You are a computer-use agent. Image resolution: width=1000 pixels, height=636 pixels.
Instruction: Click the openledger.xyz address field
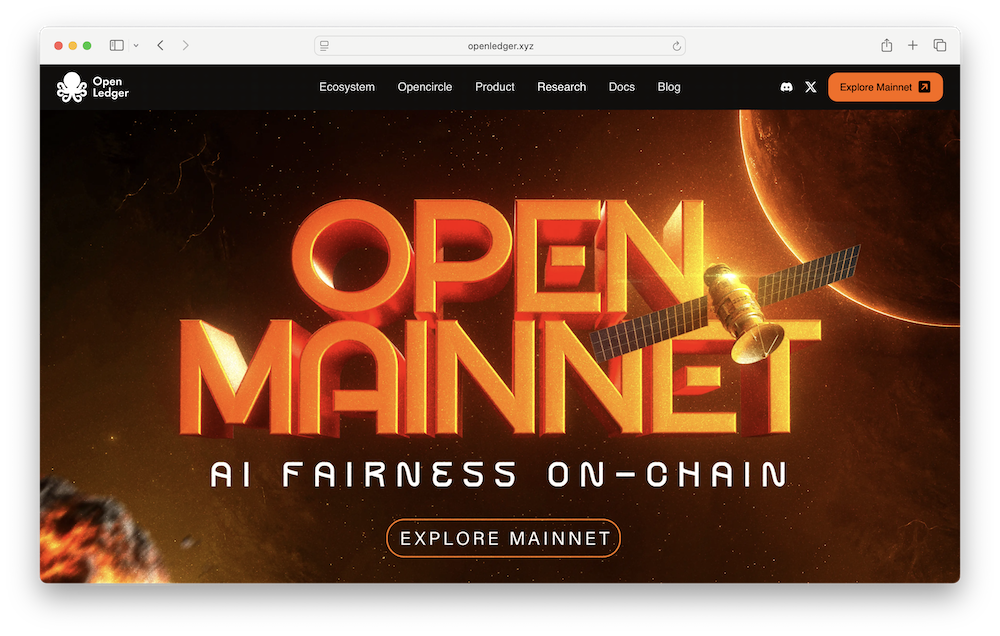coord(500,46)
